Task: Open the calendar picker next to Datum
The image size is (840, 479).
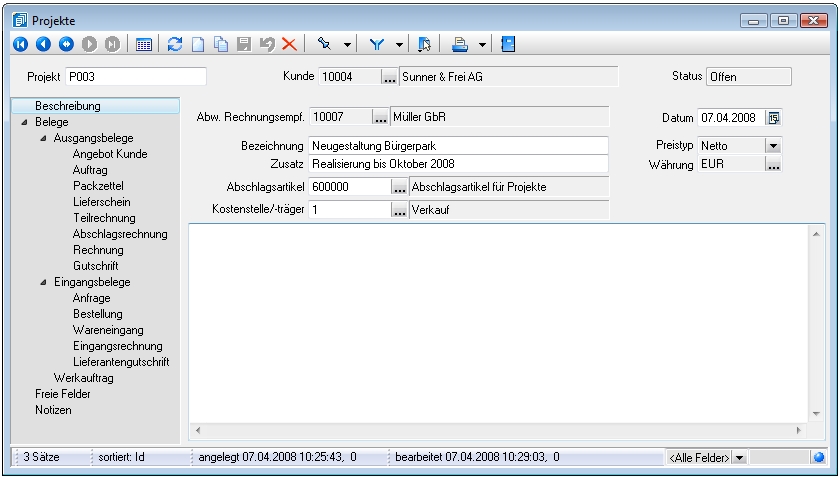Action: [x=773, y=118]
